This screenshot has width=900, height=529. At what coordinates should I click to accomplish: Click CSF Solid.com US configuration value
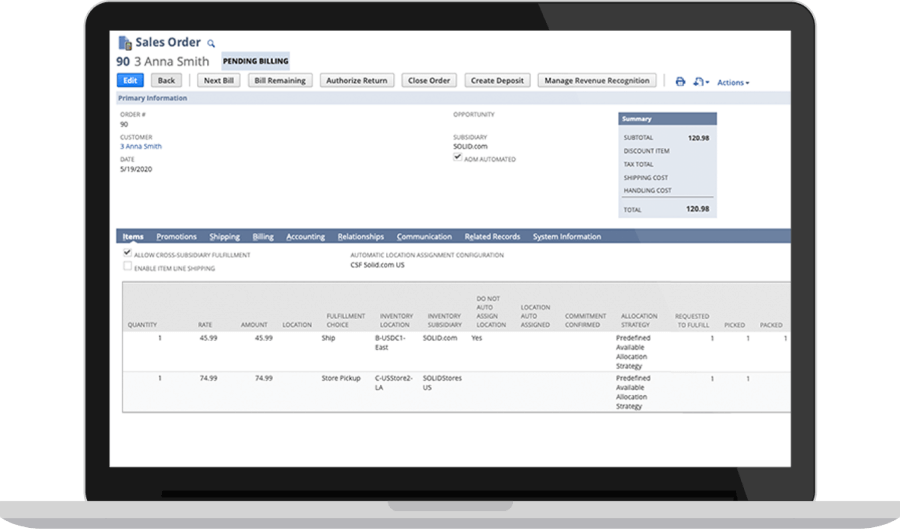(x=377, y=265)
